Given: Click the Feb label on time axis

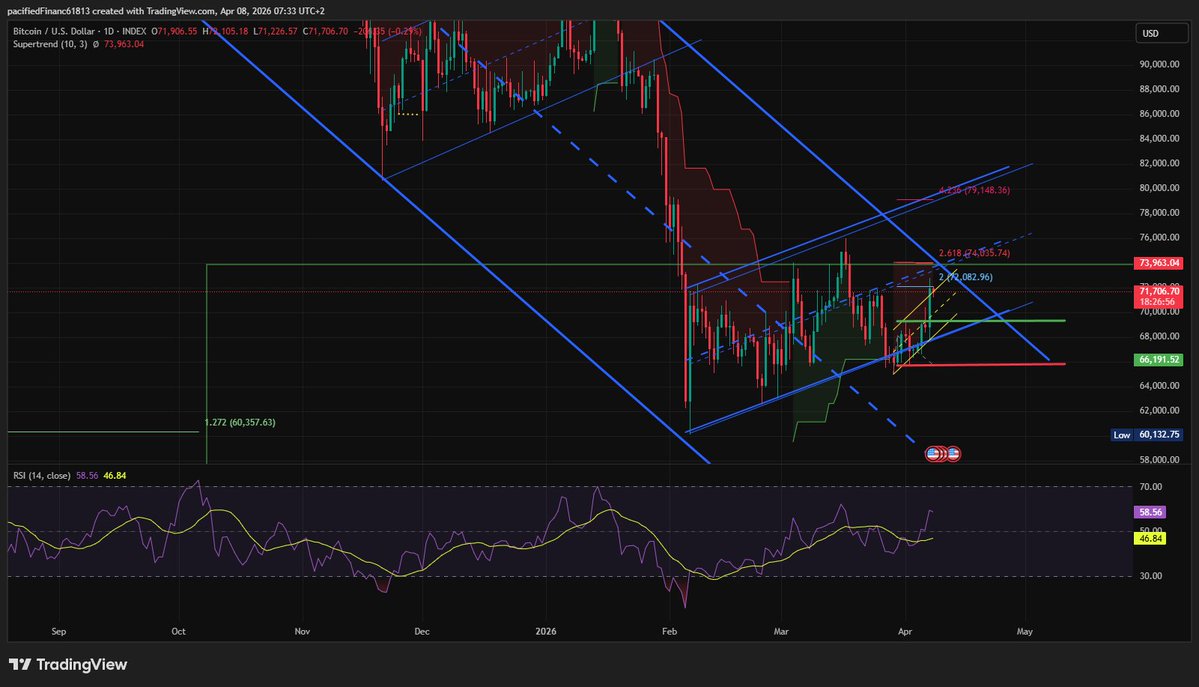Looking at the screenshot, I should pos(669,631).
